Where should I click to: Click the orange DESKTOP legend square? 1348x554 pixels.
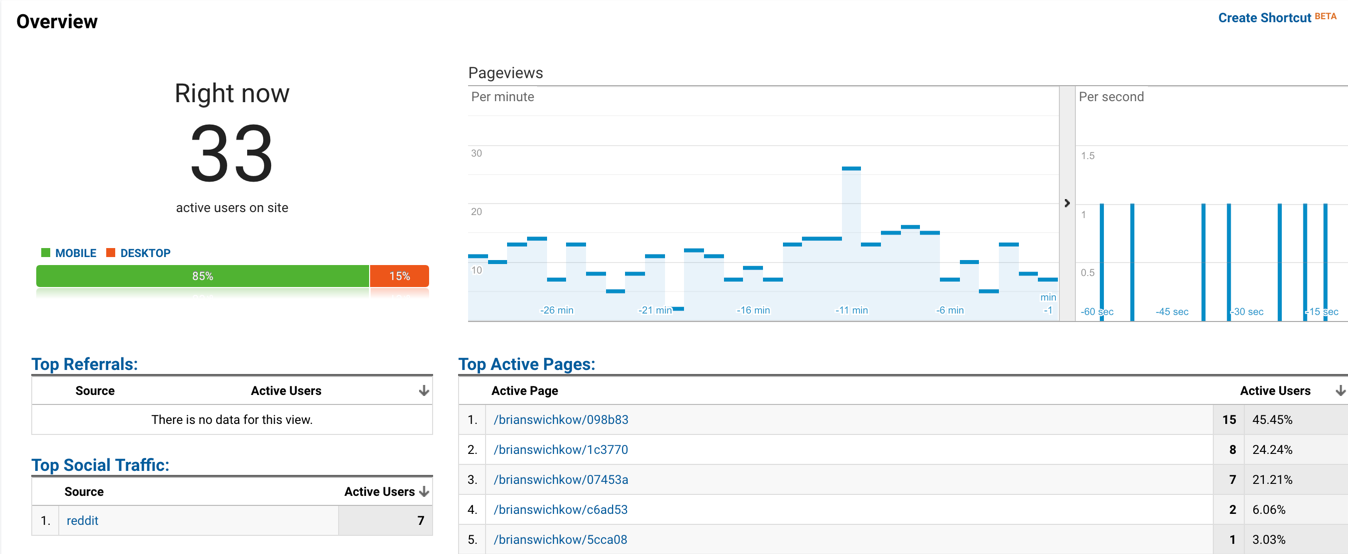[111, 253]
